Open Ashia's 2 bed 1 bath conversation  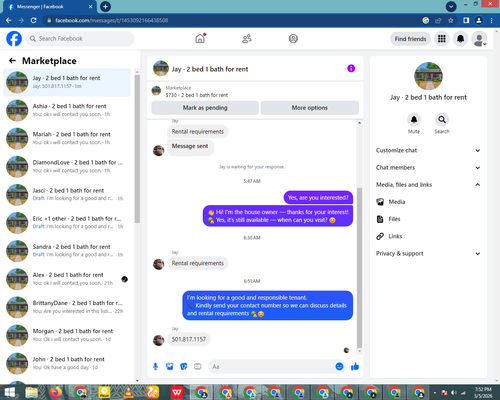pos(67,110)
